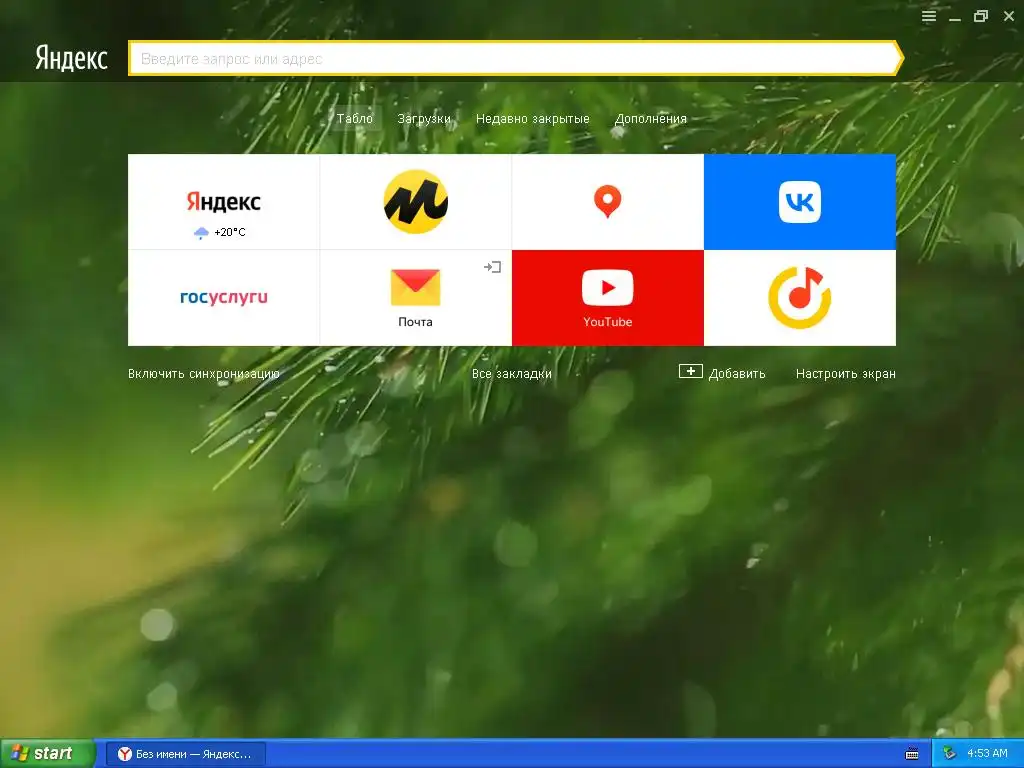Click the Добавить text label
This screenshot has height=768, width=1024.
click(x=737, y=374)
